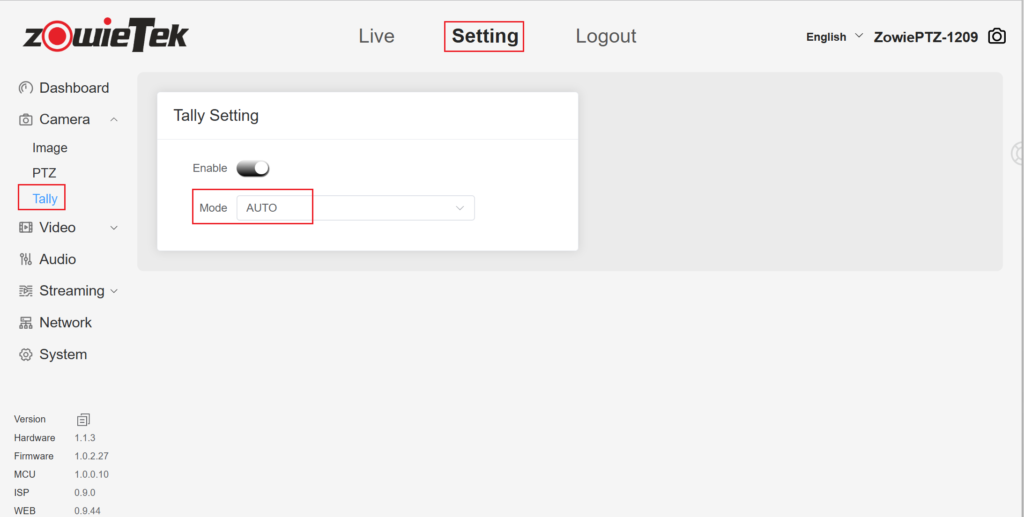The image size is (1024, 517).
Task: Collapse the Camera menu chevron
Action: pyautogui.click(x=114, y=120)
